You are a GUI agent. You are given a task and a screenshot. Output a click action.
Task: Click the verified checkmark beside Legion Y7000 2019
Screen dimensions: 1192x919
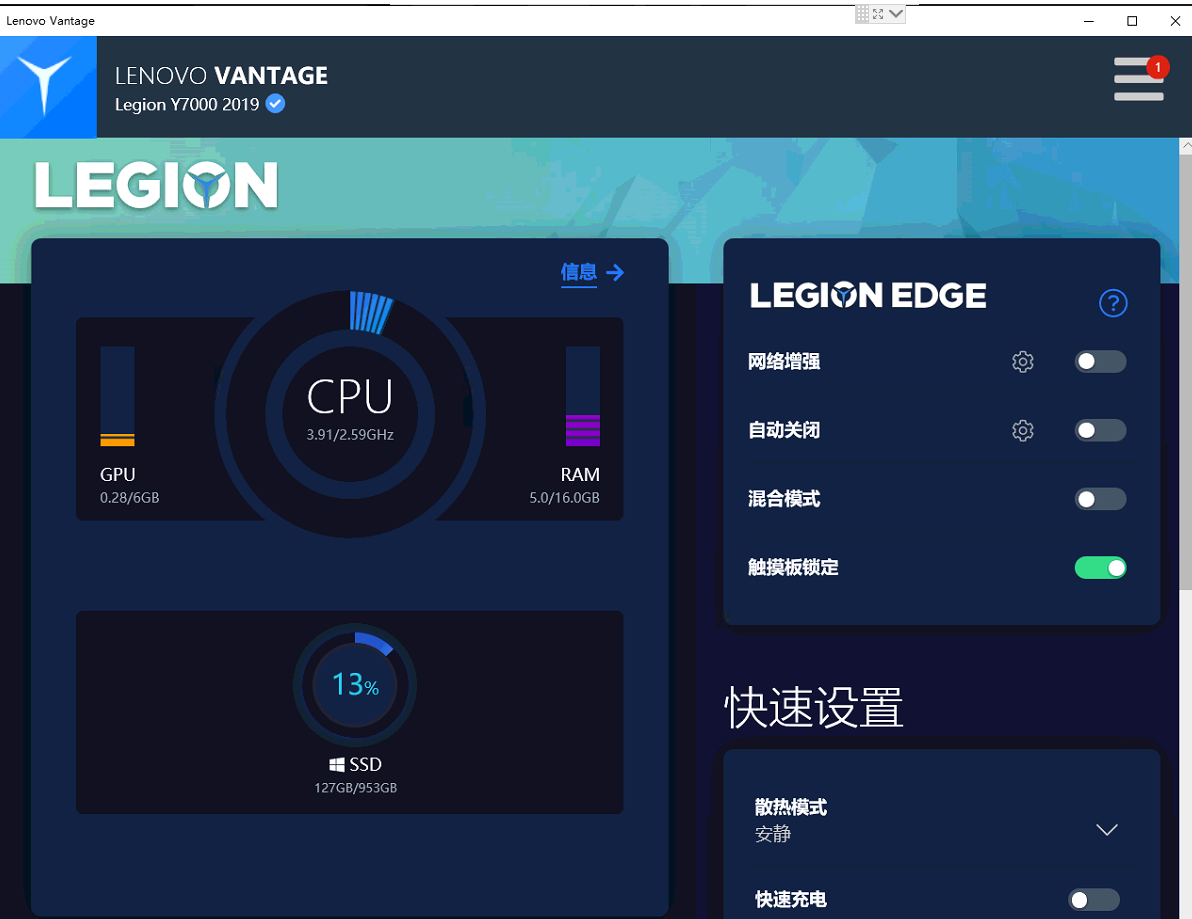click(275, 104)
